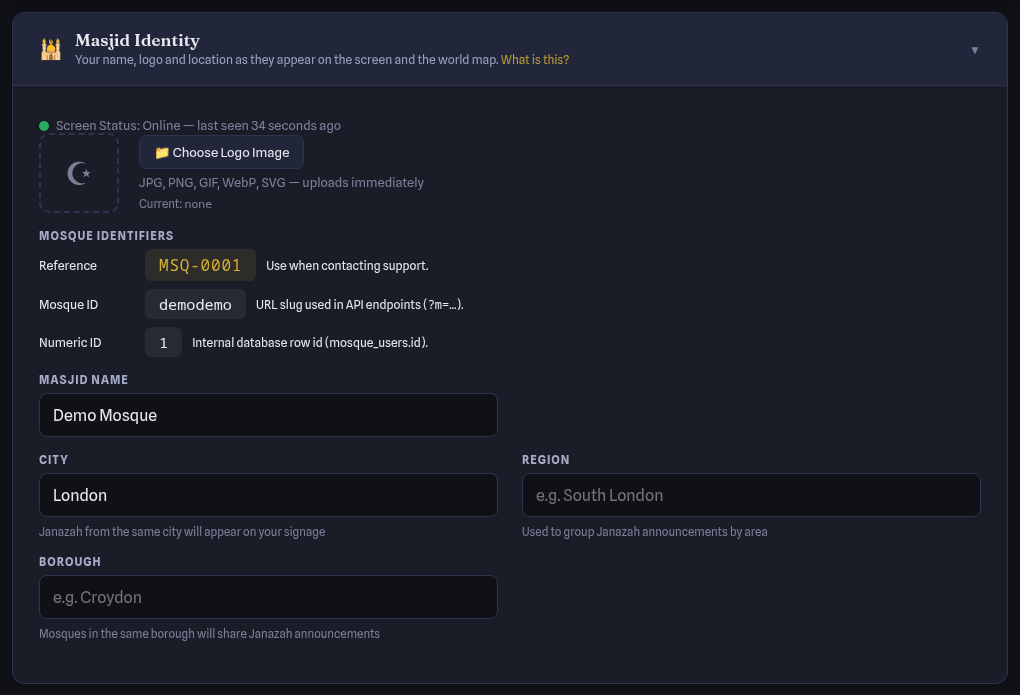Click the Mosque Identifiers section heading
Image resolution: width=1020 pixels, height=695 pixels.
coord(106,236)
